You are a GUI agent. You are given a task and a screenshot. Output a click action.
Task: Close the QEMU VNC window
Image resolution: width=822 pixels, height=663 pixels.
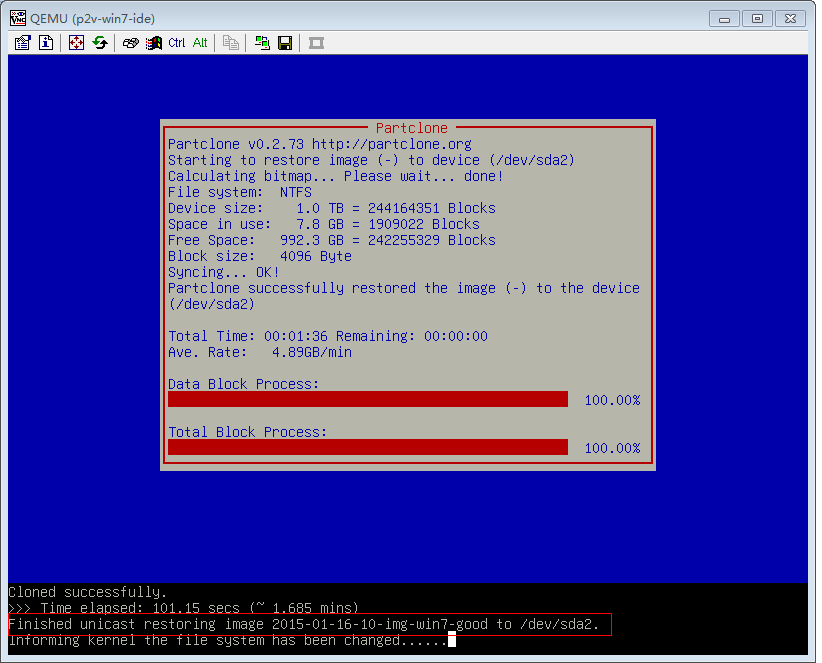pyautogui.click(x=791, y=18)
